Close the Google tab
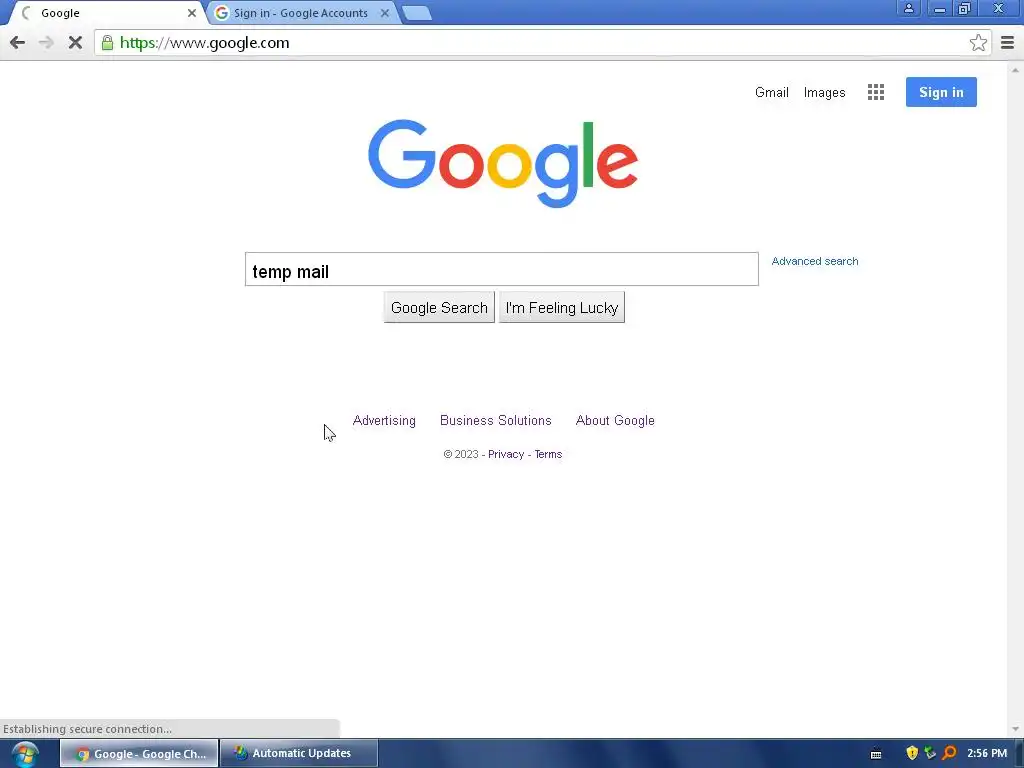 191,13
